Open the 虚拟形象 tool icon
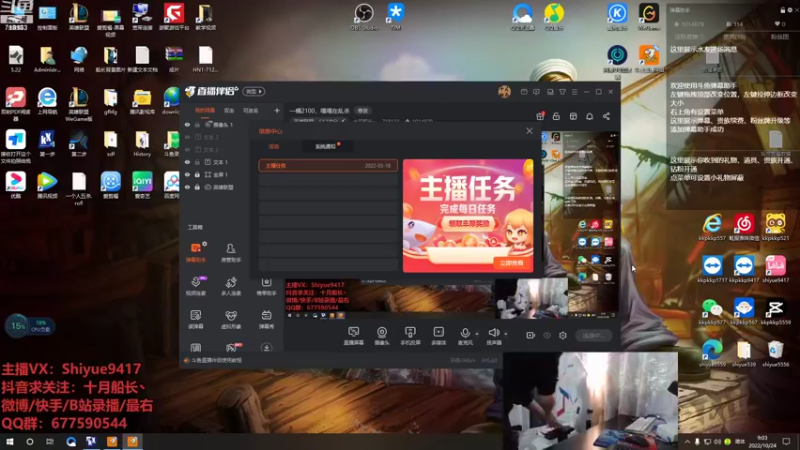The image size is (800, 450). [x=231, y=319]
